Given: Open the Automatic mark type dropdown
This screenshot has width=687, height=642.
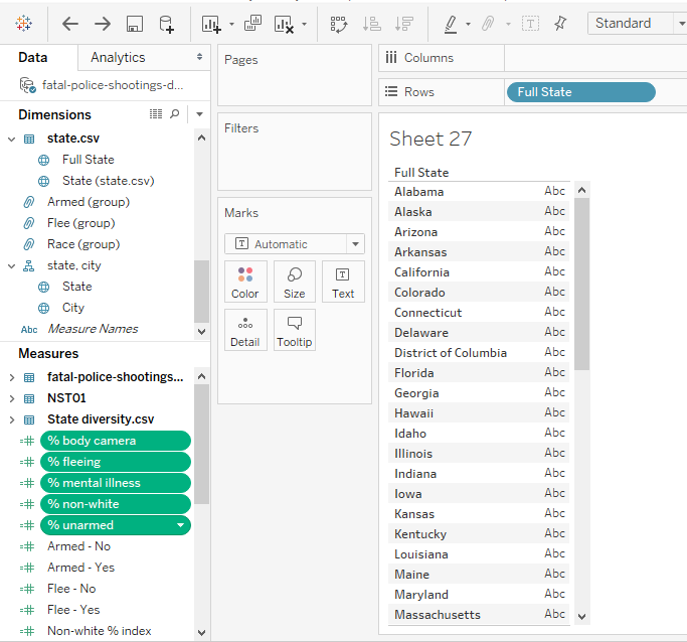Looking at the screenshot, I should pyautogui.click(x=294, y=244).
